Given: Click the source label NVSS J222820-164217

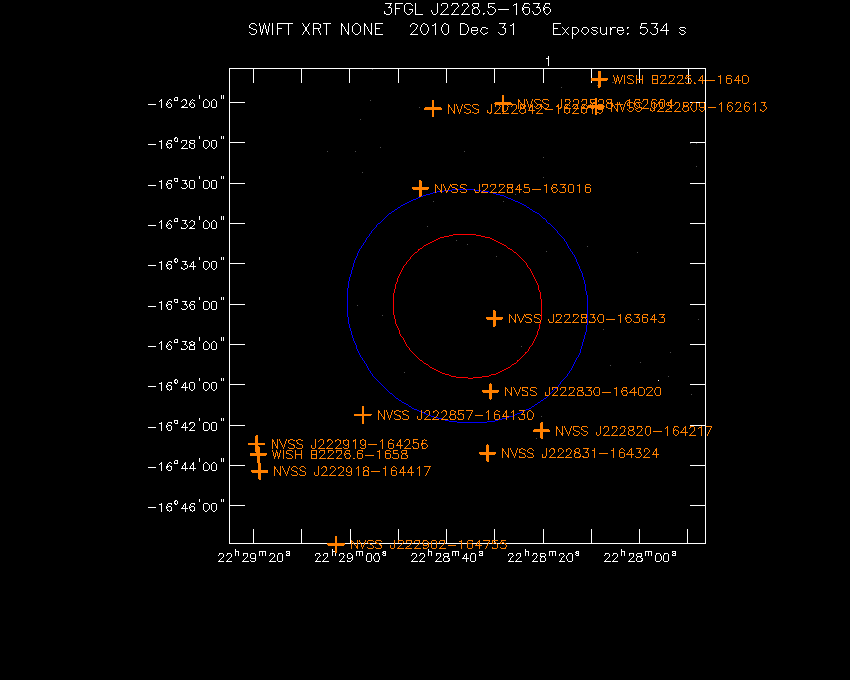Looking at the screenshot, I should pyautogui.click(x=634, y=431).
